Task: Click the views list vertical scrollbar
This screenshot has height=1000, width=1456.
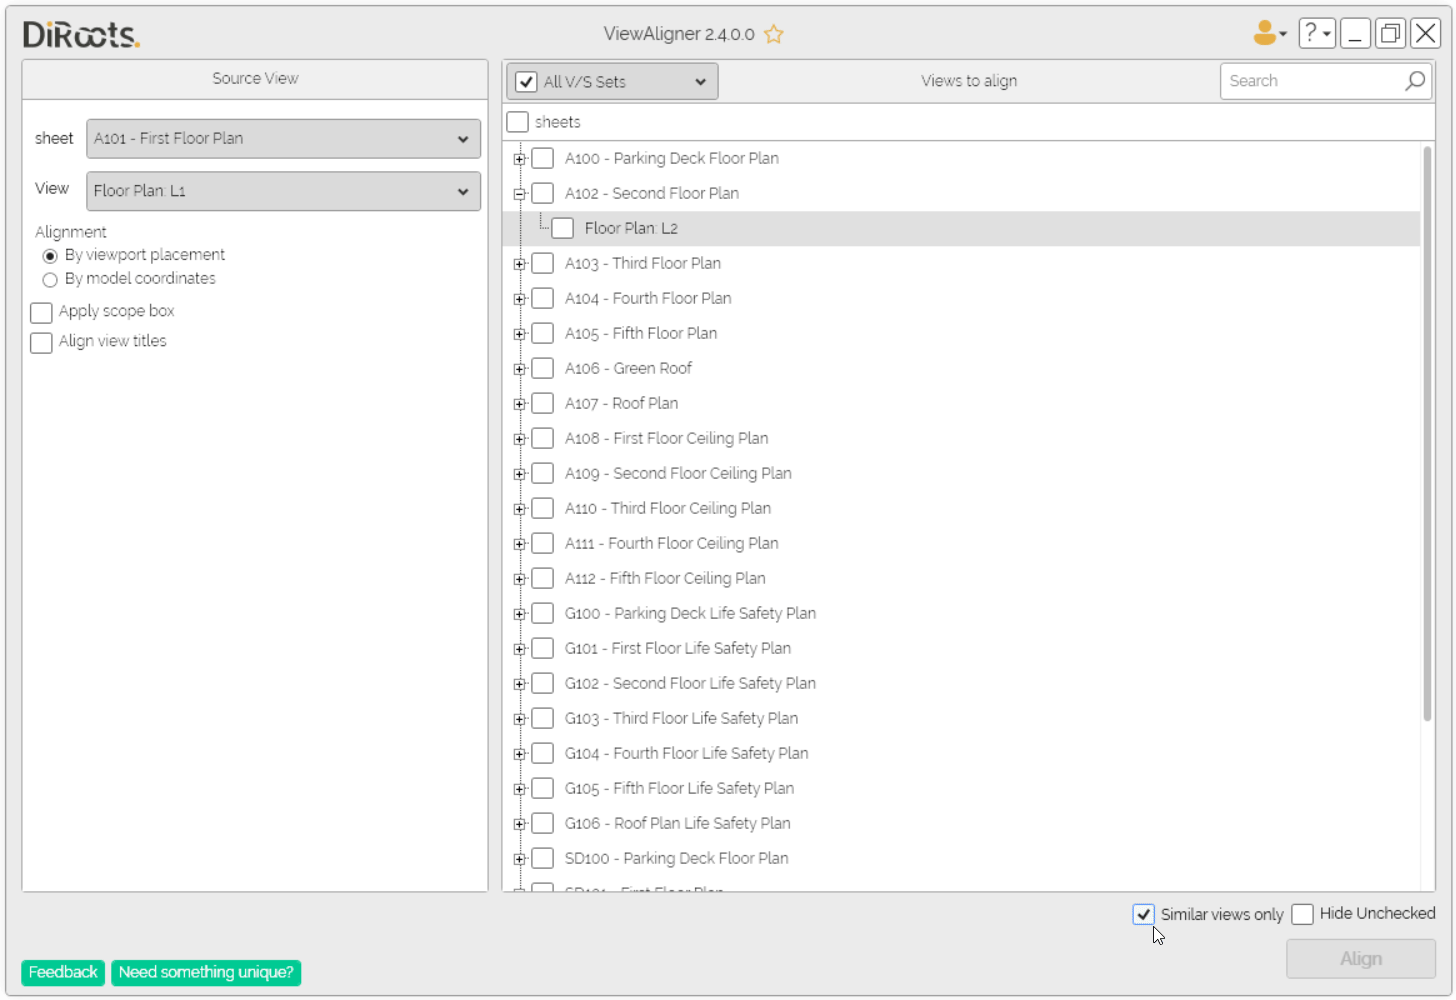Action: pos(1427,432)
